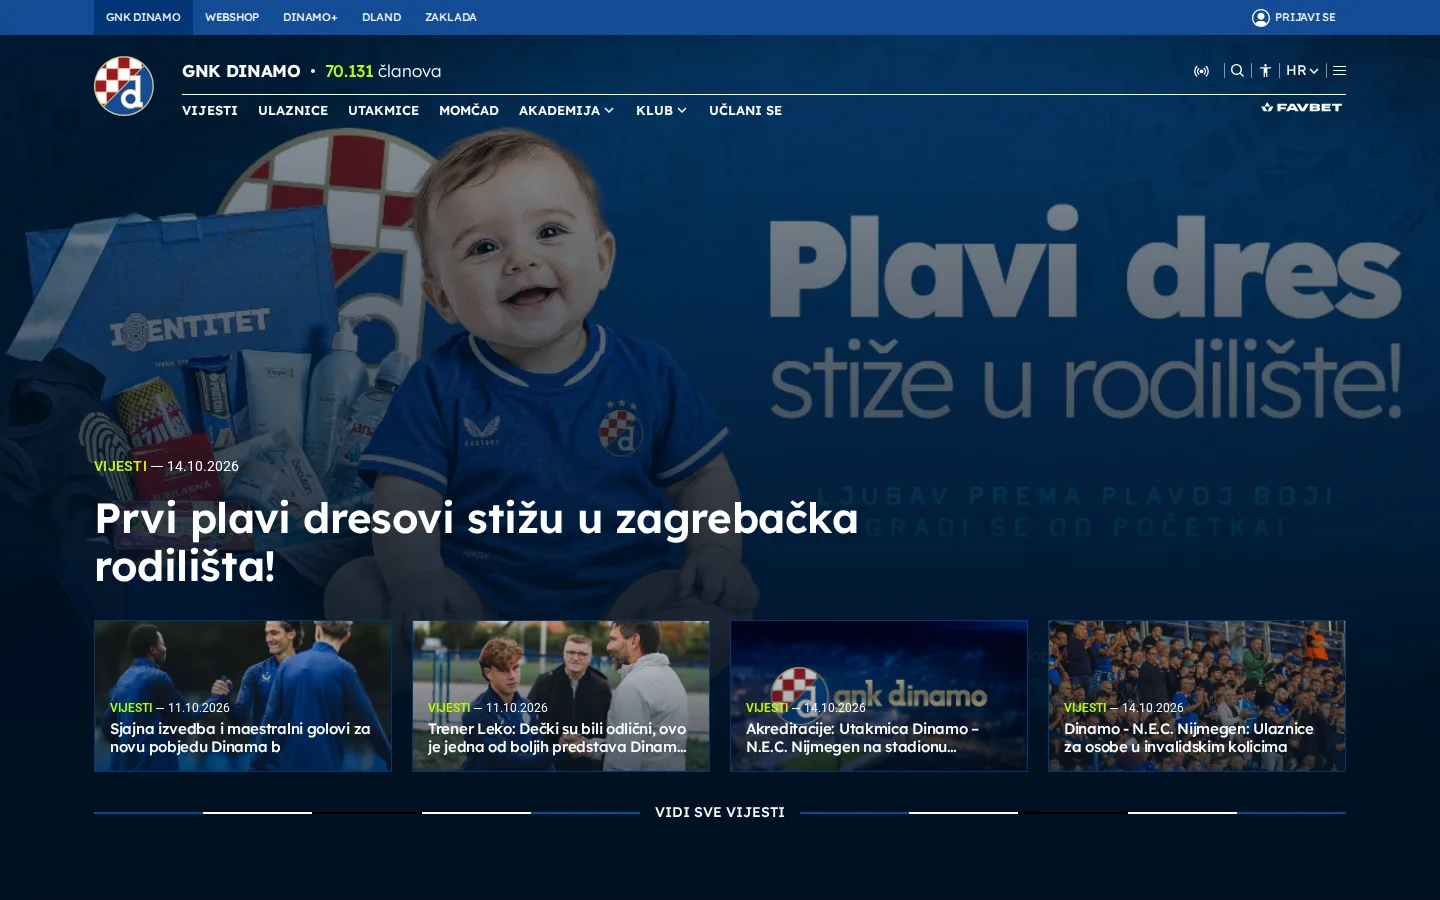The image size is (1440, 900).
Task: Open the Zaklada top bar link
Action: 451,17
